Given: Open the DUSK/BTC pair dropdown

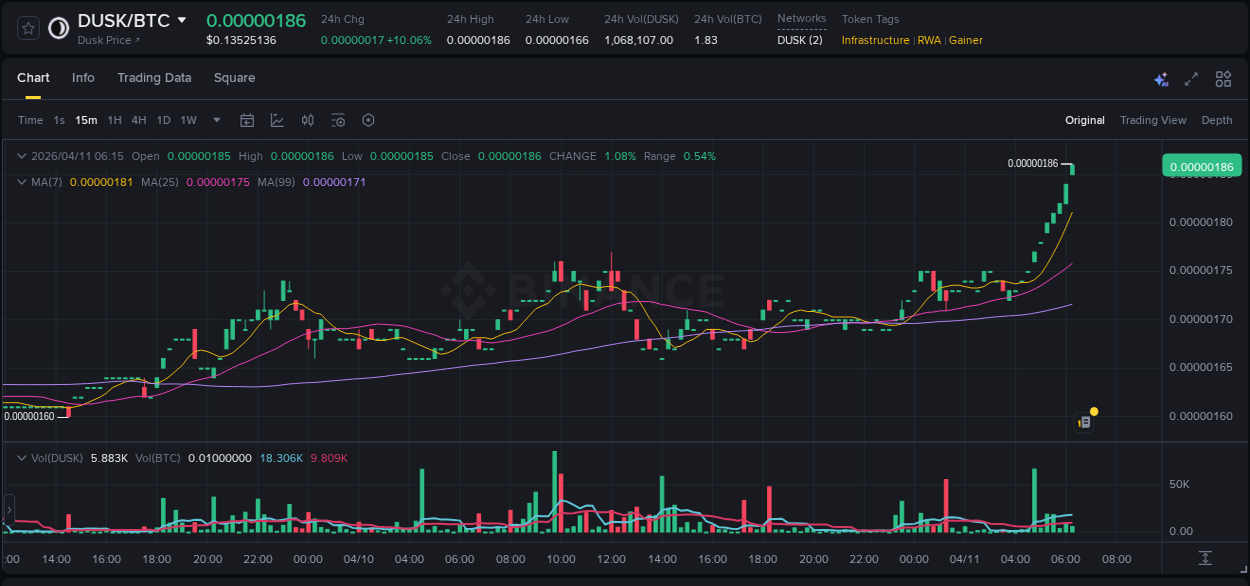Looking at the screenshot, I should (180, 19).
